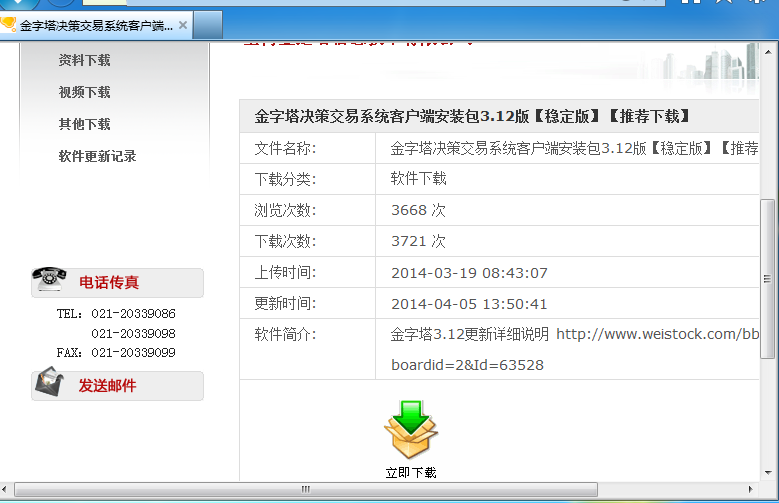Click the horizontal scrollbar left arrow
The image size is (779, 503).
coord(4,489)
